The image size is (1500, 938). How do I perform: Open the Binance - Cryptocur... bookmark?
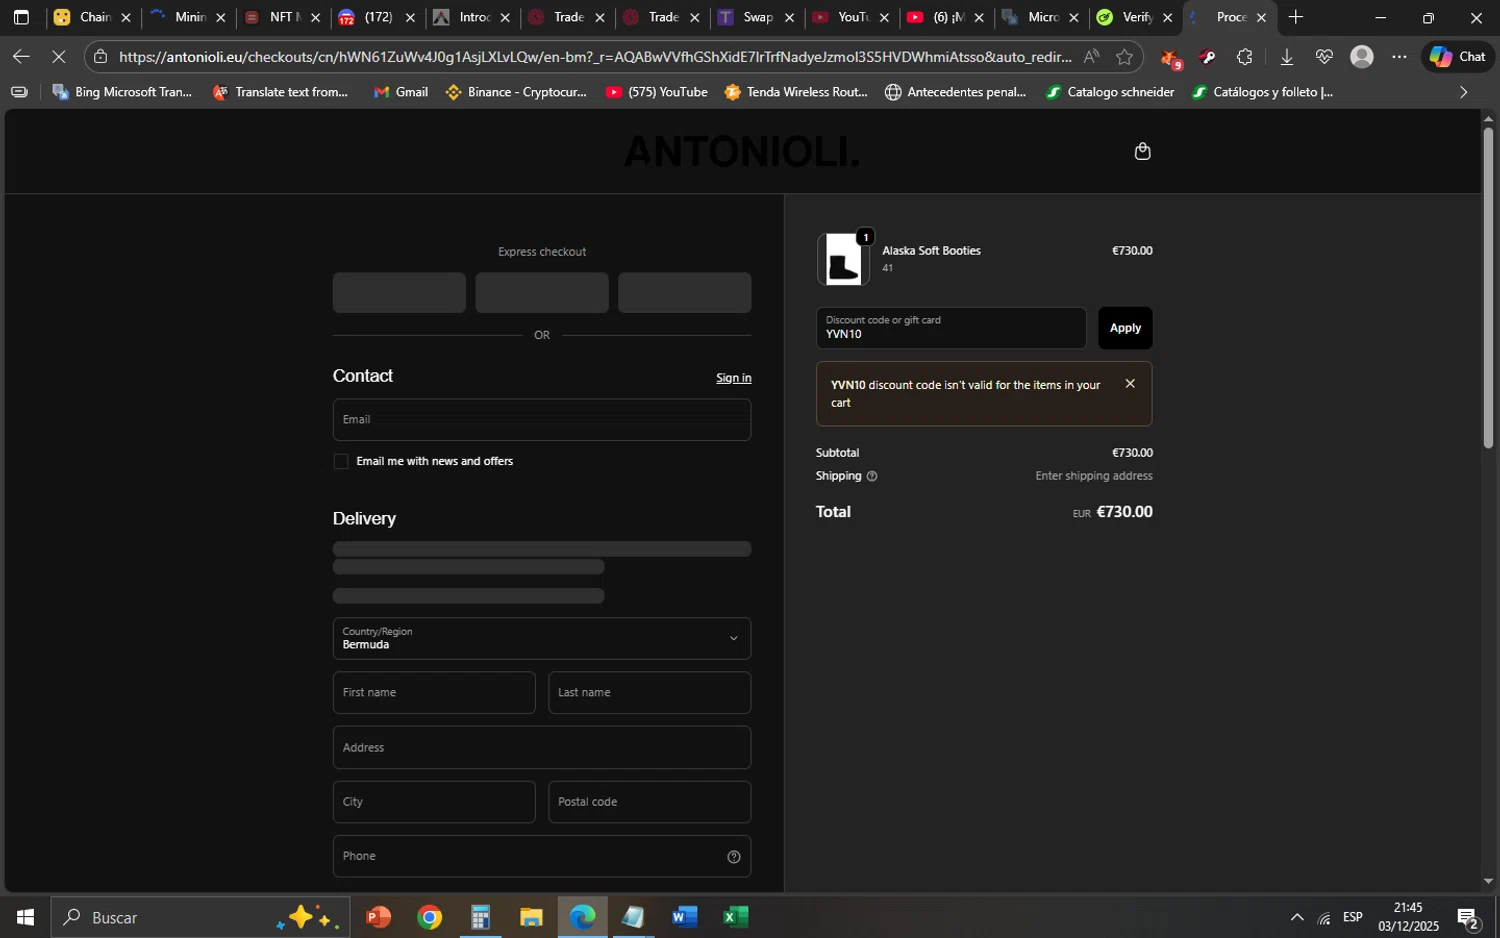coord(516,92)
